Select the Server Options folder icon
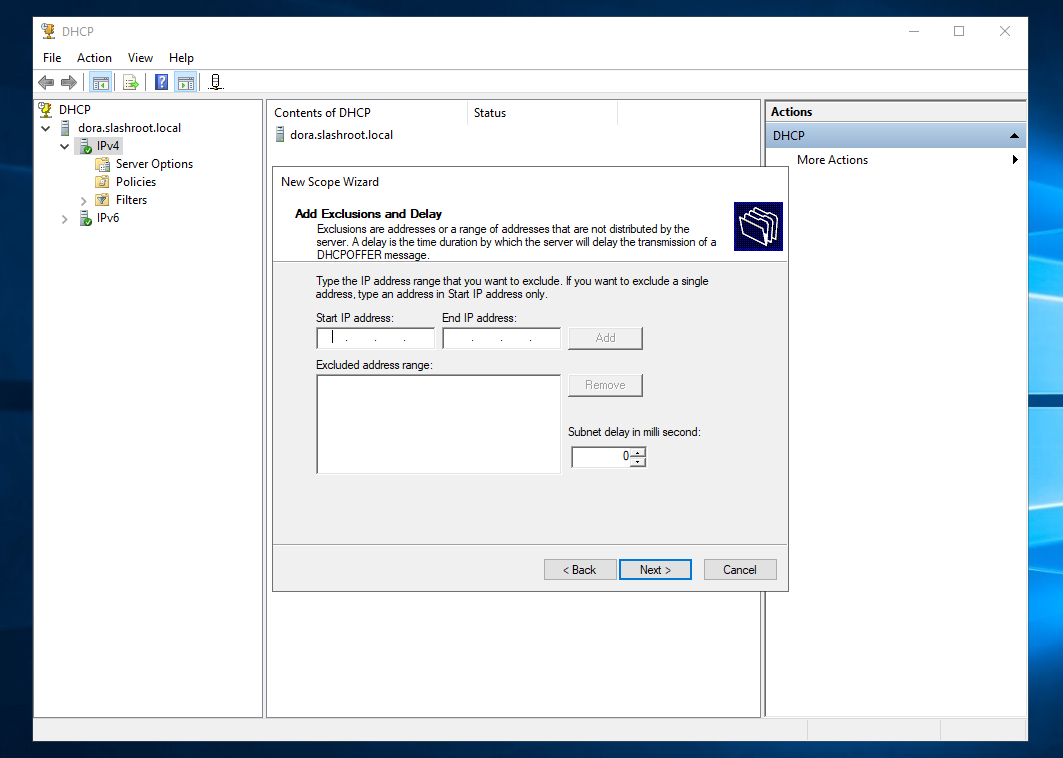 [x=102, y=164]
